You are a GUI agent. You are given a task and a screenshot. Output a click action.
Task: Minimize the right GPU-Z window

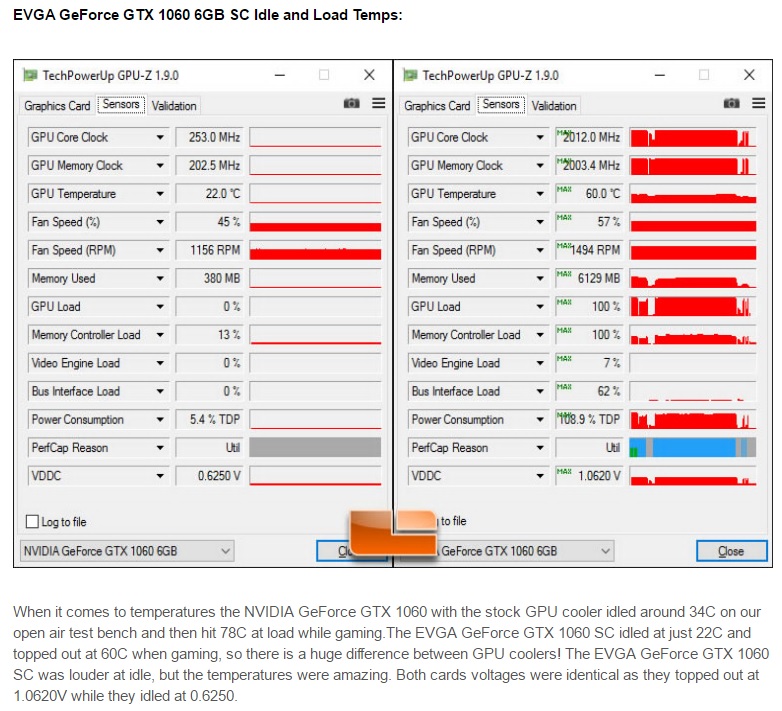(x=660, y=75)
